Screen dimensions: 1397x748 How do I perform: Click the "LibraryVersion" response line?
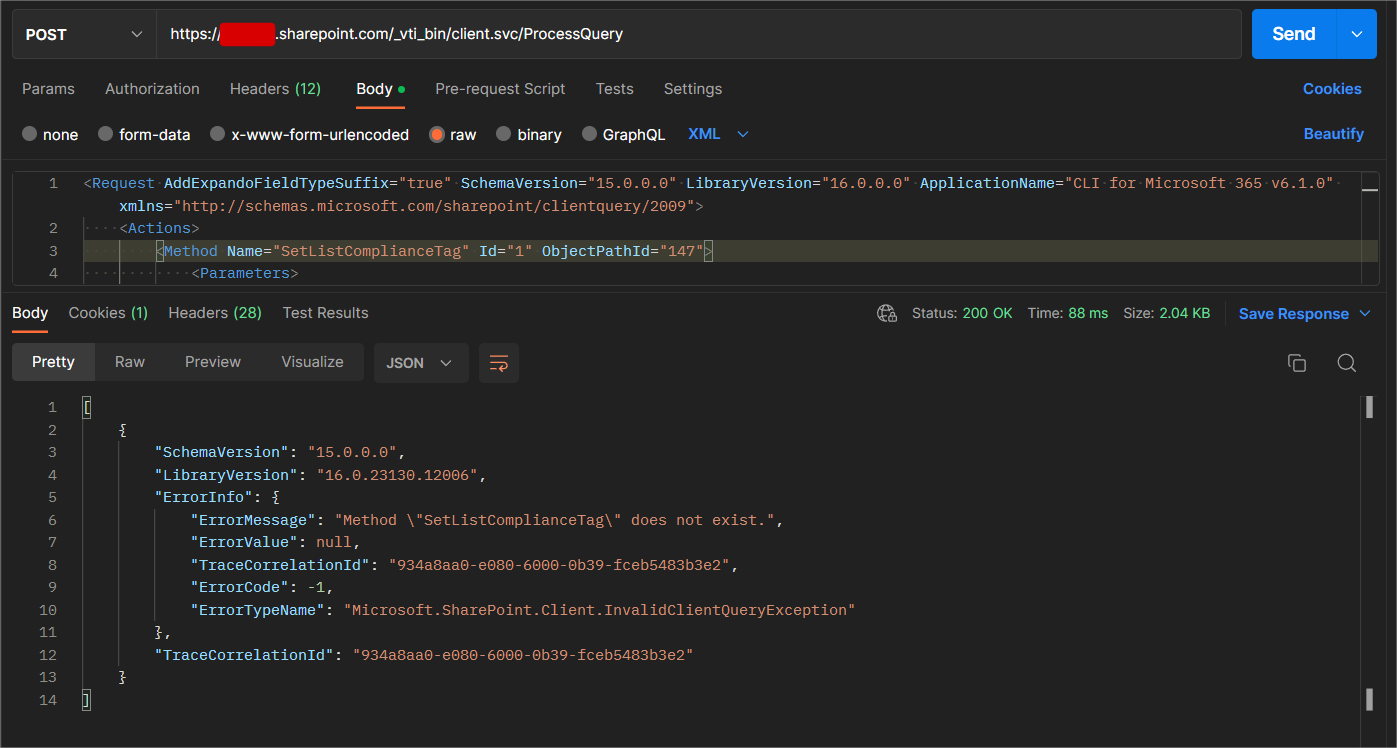tap(319, 475)
